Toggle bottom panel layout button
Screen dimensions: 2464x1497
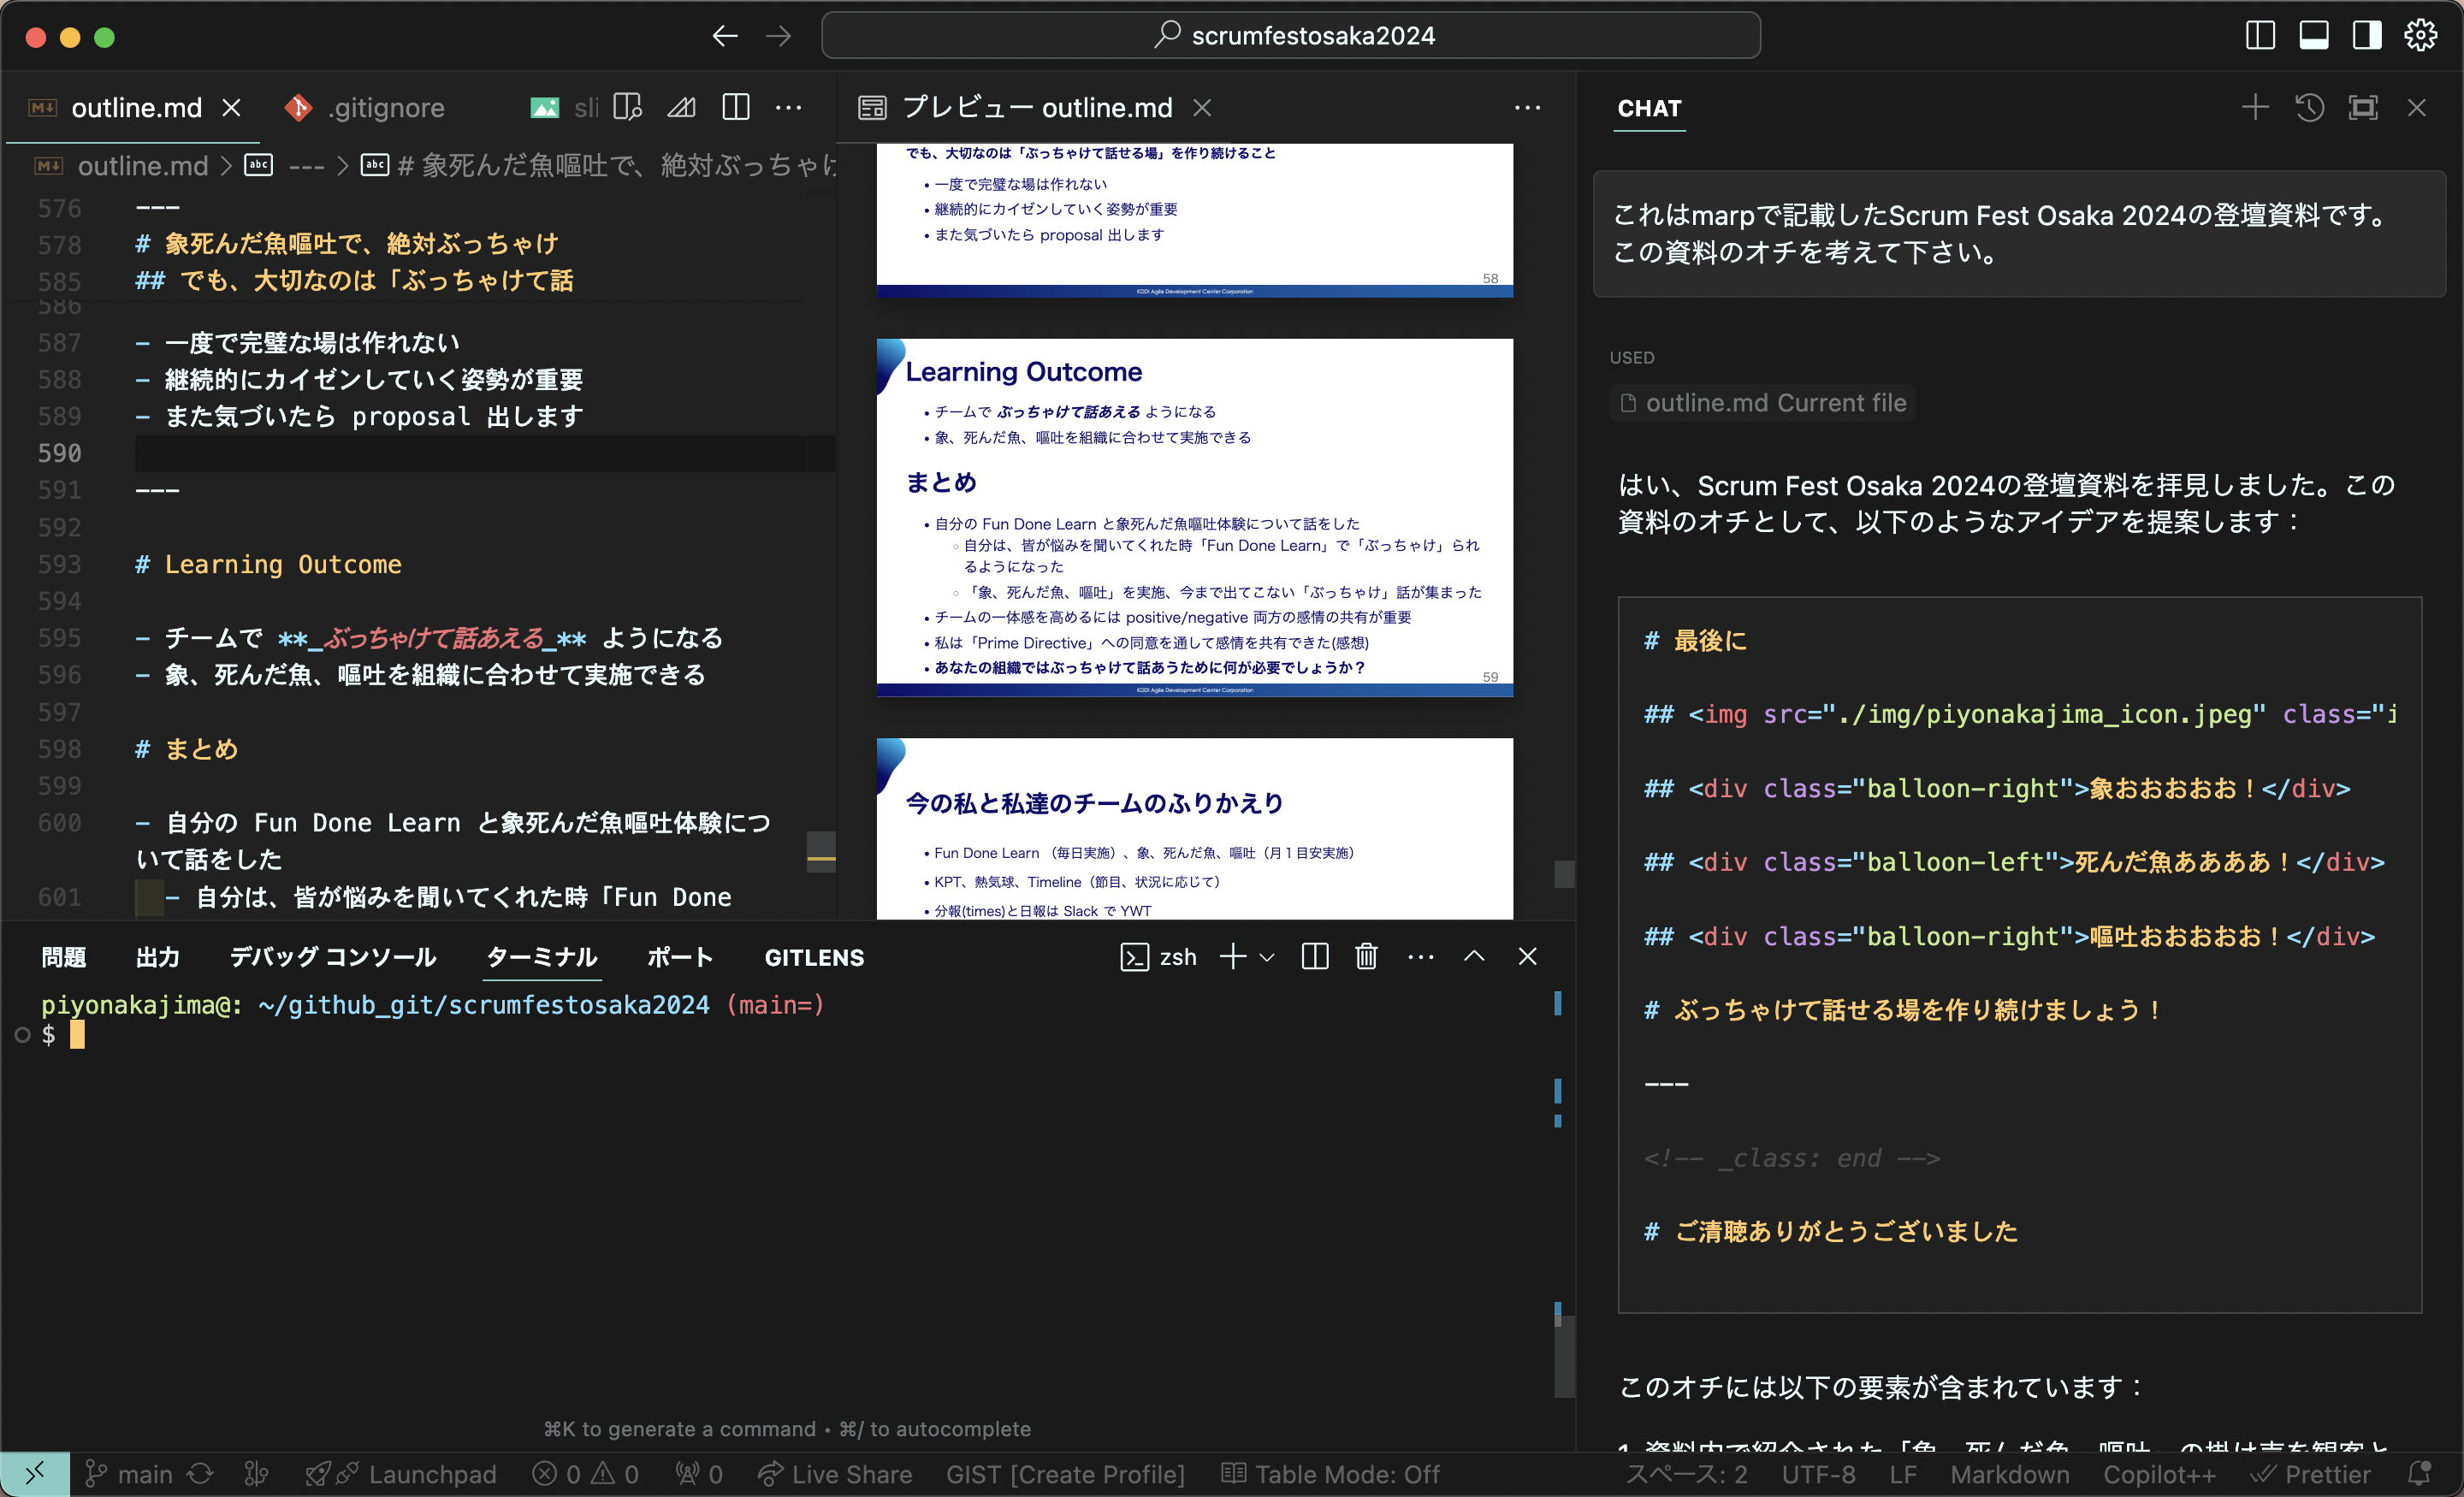(x=2314, y=36)
